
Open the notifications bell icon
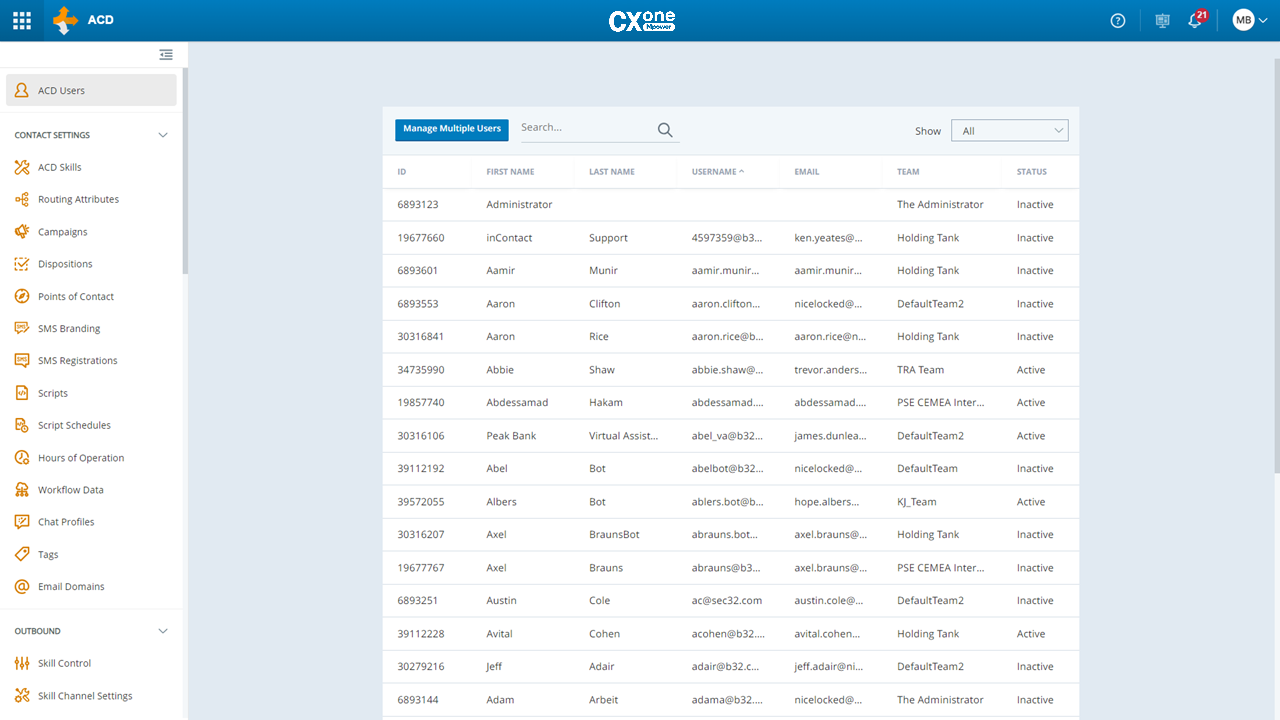point(1195,20)
